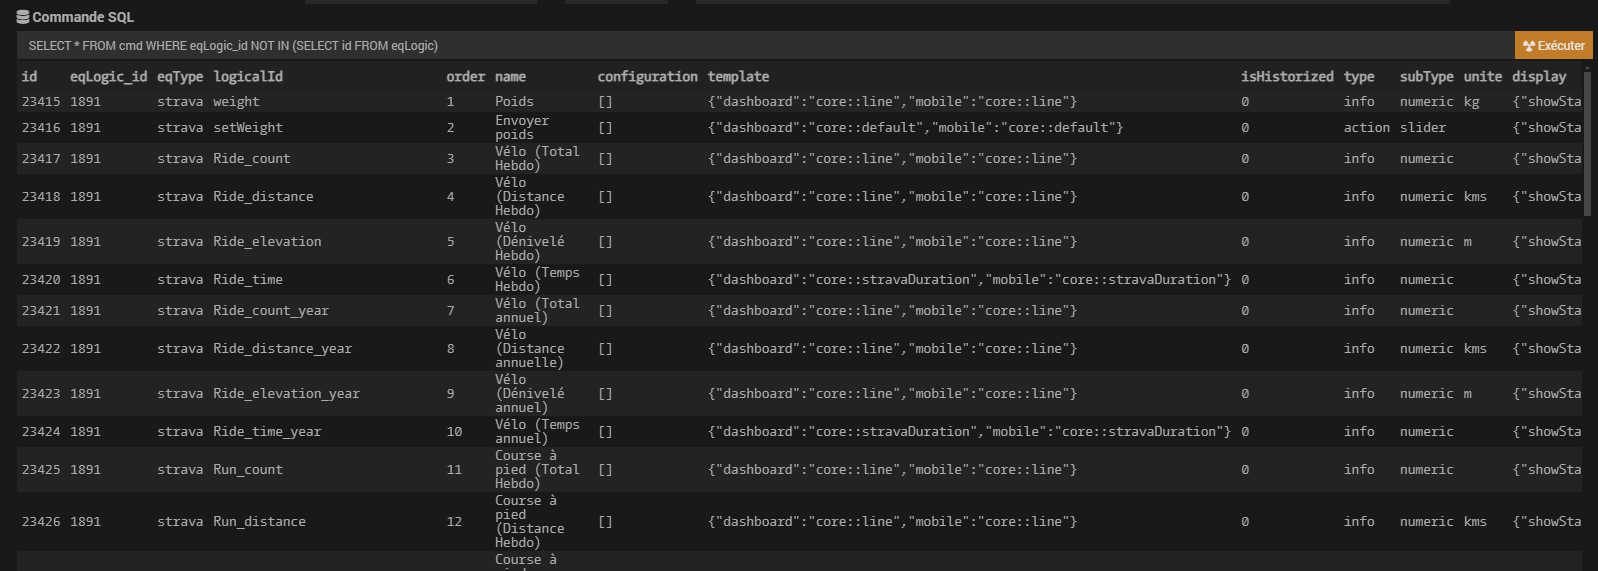Click the slider subType cell
1598x571 pixels.
[1423, 127]
